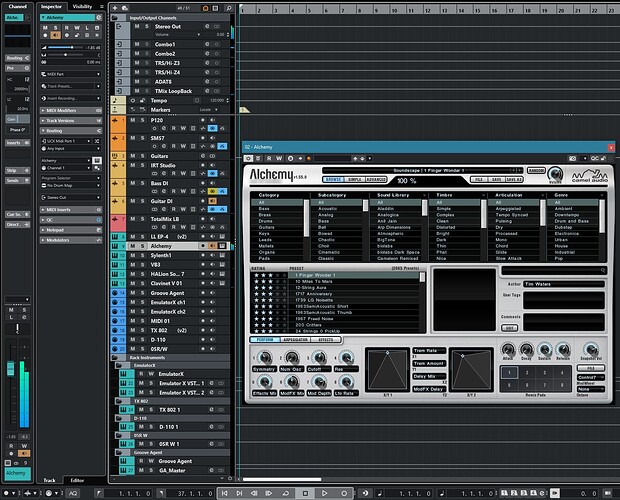Open the track search magnifier icon
Image resolution: width=620 pixels, height=500 pixels.
click(229, 8)
